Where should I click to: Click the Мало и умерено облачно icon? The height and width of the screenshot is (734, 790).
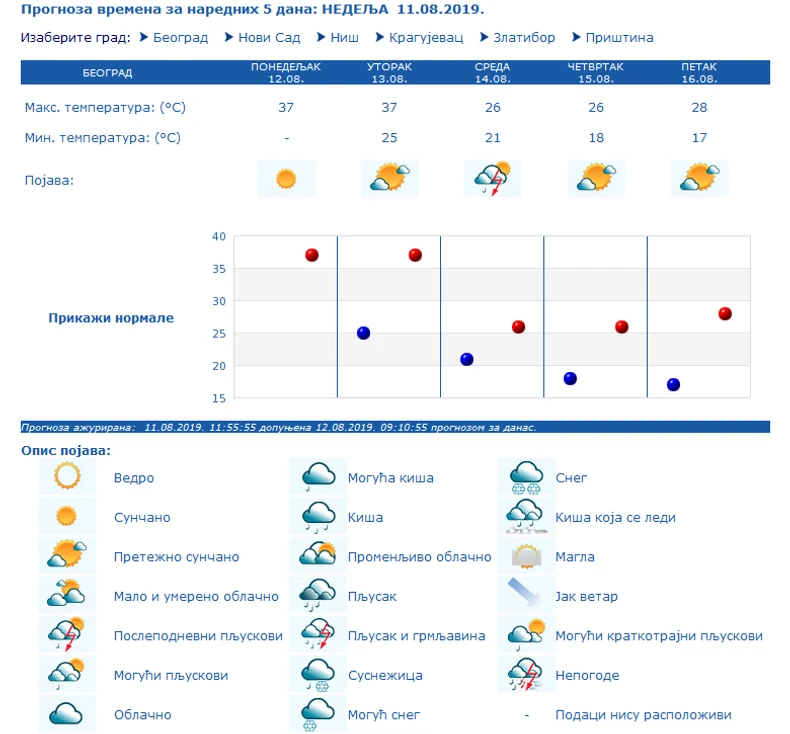point(67,595)
